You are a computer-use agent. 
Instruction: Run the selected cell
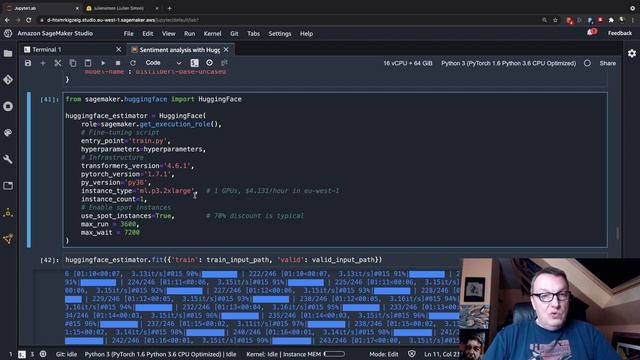[103, 63]
